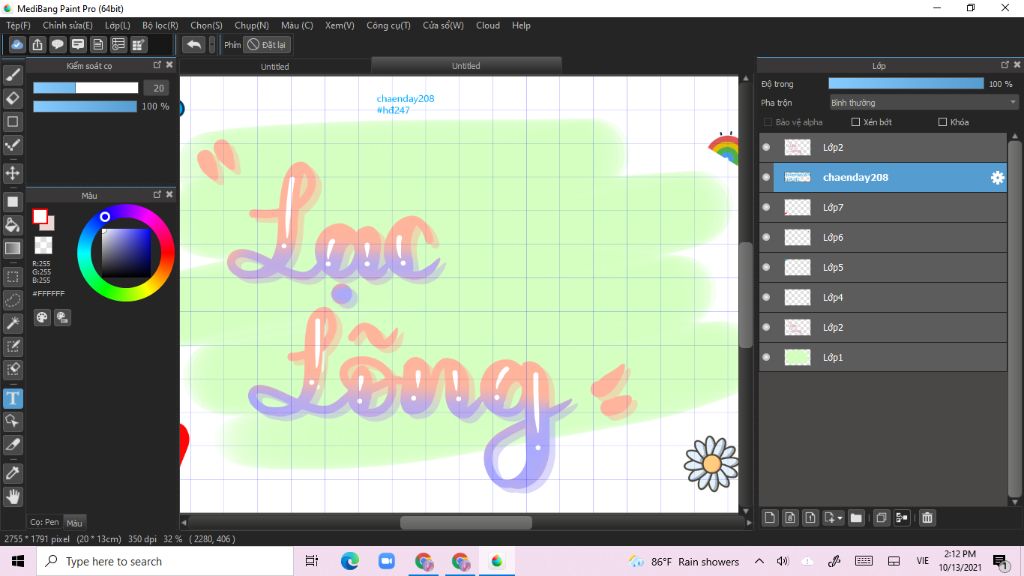Enable the Khóa checkbox
Viewport: 1024px width, 576px height.
[942, 122]
